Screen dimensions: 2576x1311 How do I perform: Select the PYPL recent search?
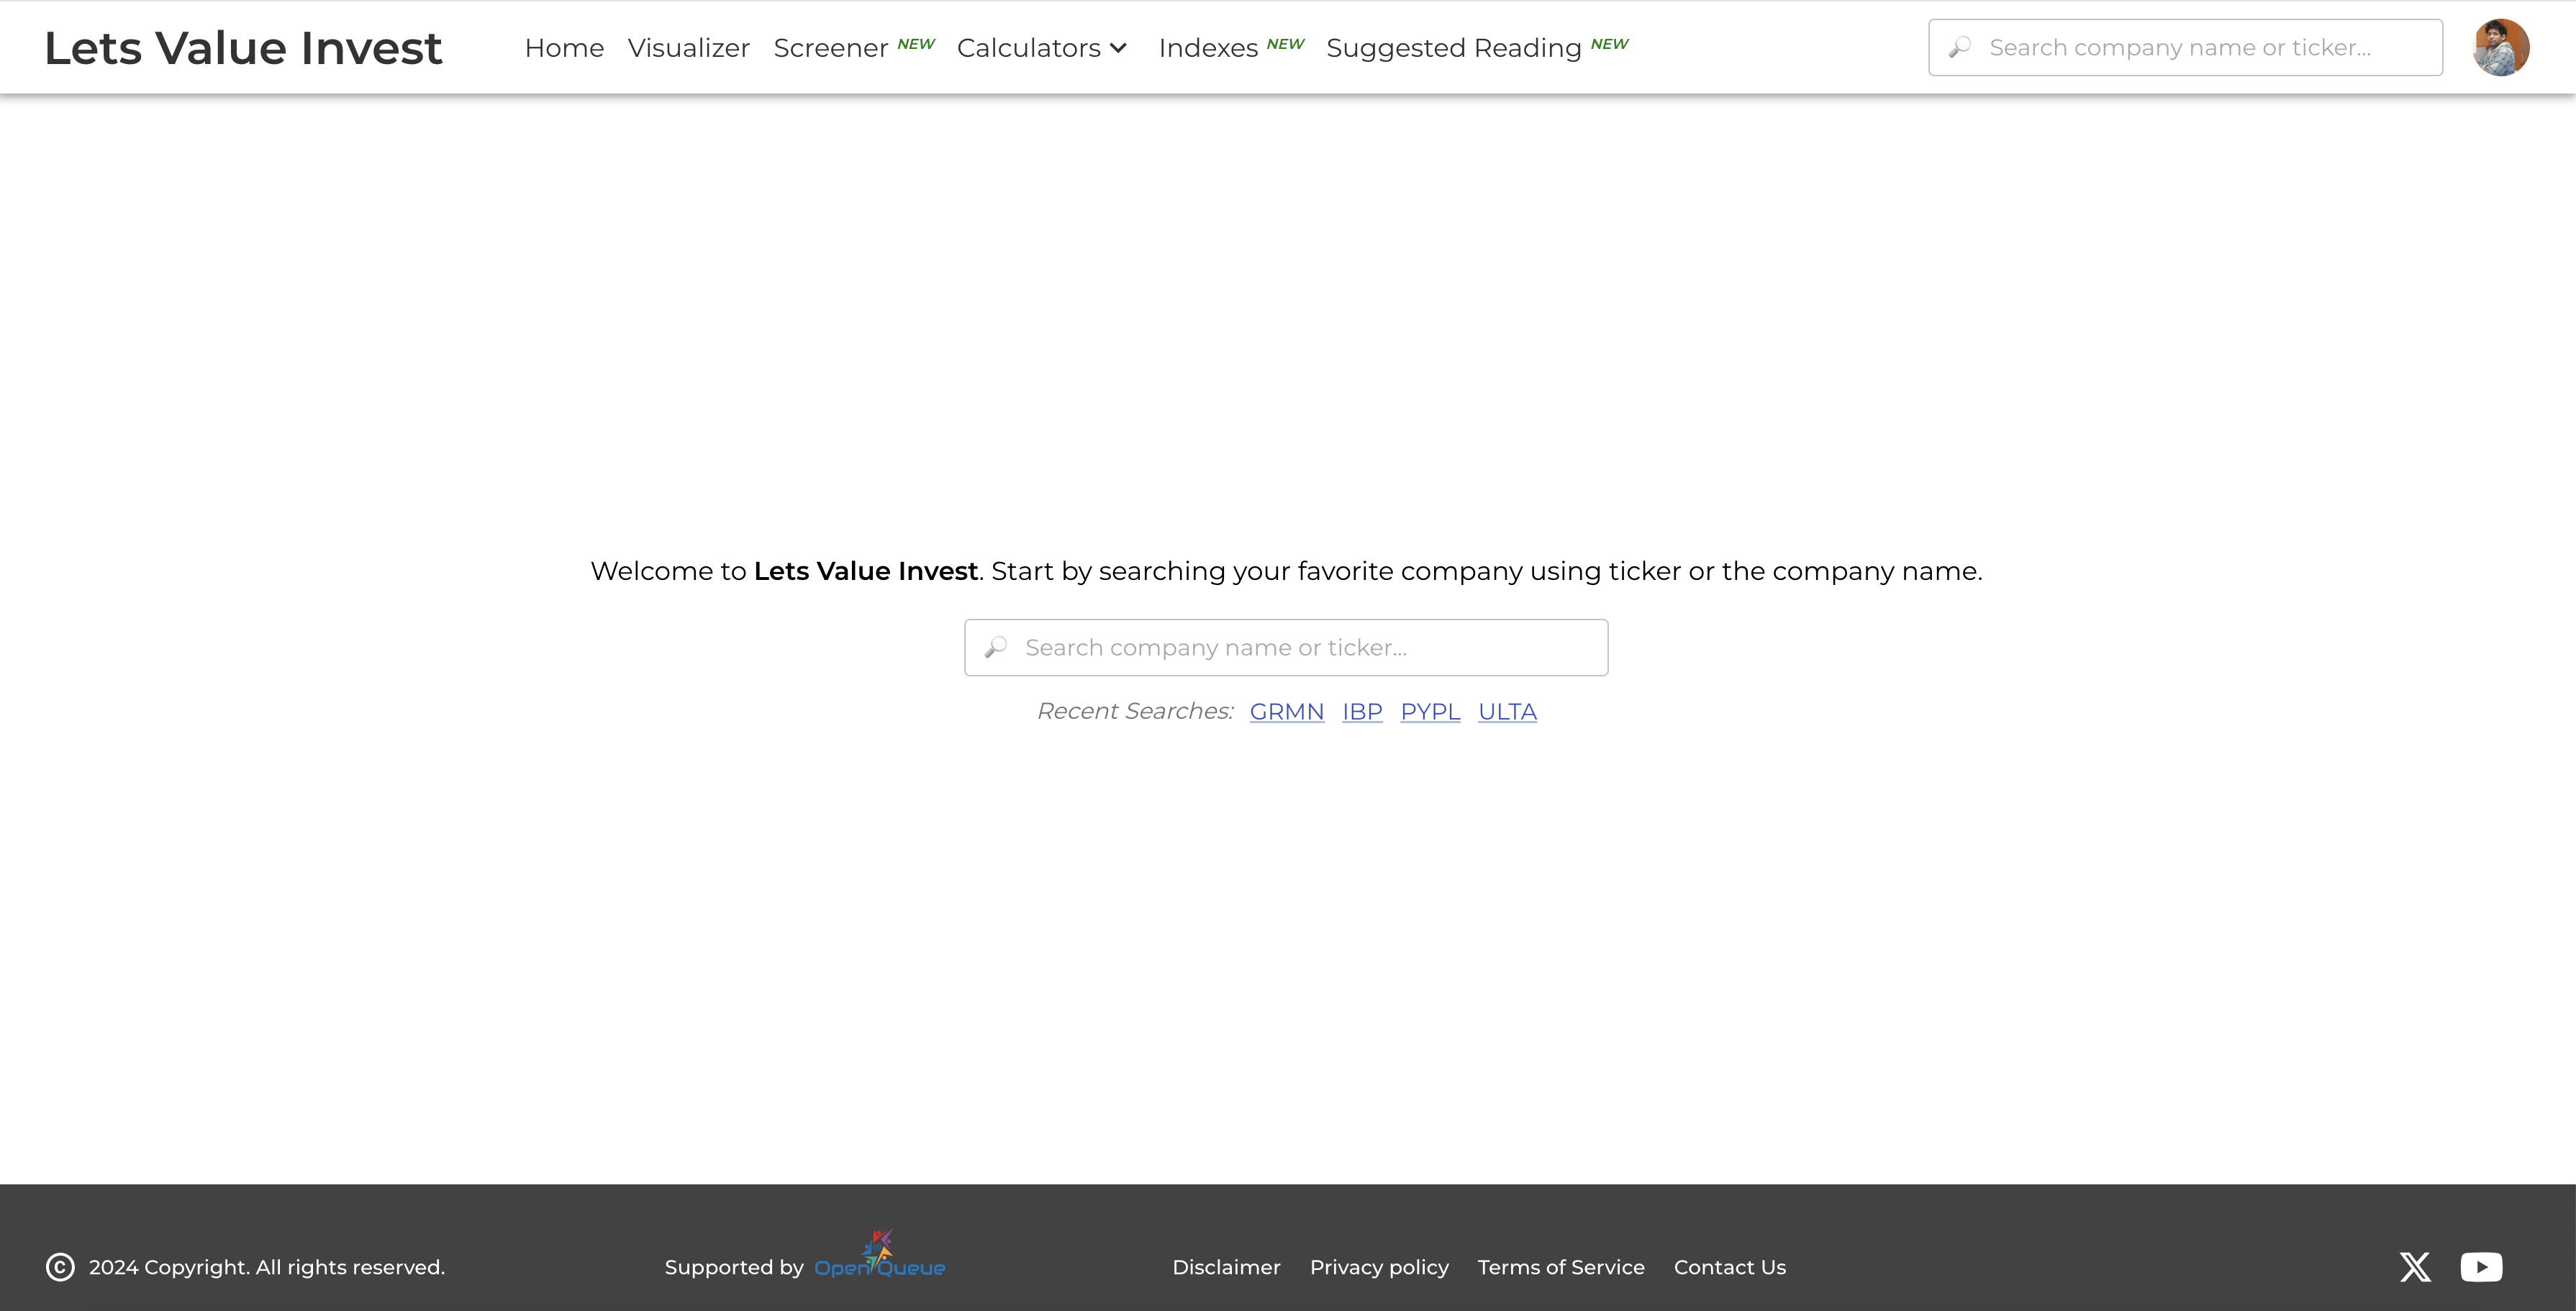tap(1430, 712)
